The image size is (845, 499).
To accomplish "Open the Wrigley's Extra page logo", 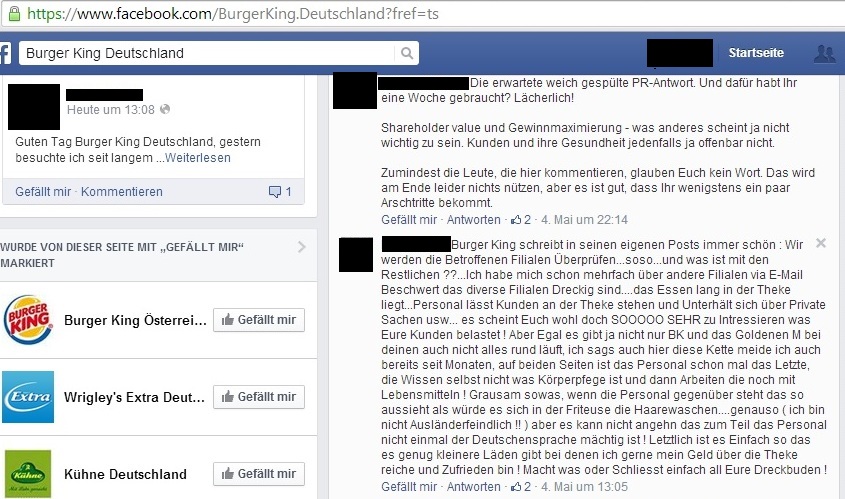I will 28,397.
